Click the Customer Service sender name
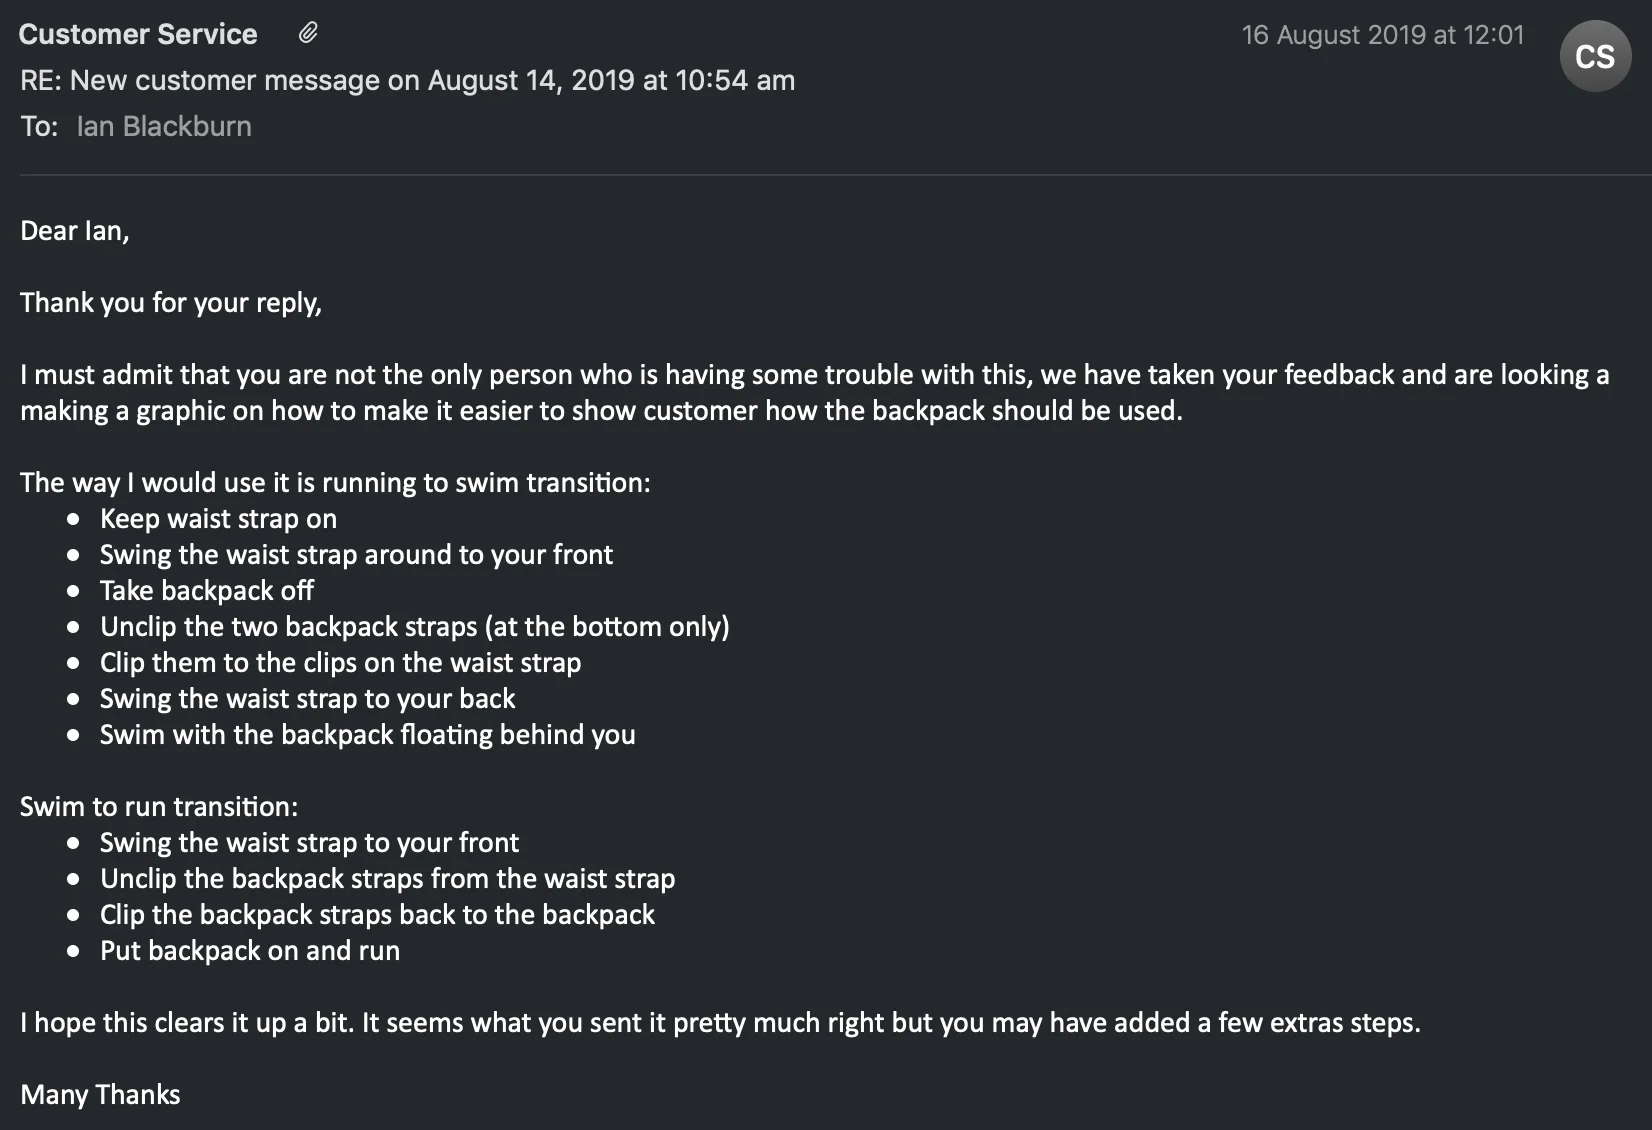The height and width of the screenshot is (1130, 1652). tap(138, 34)
